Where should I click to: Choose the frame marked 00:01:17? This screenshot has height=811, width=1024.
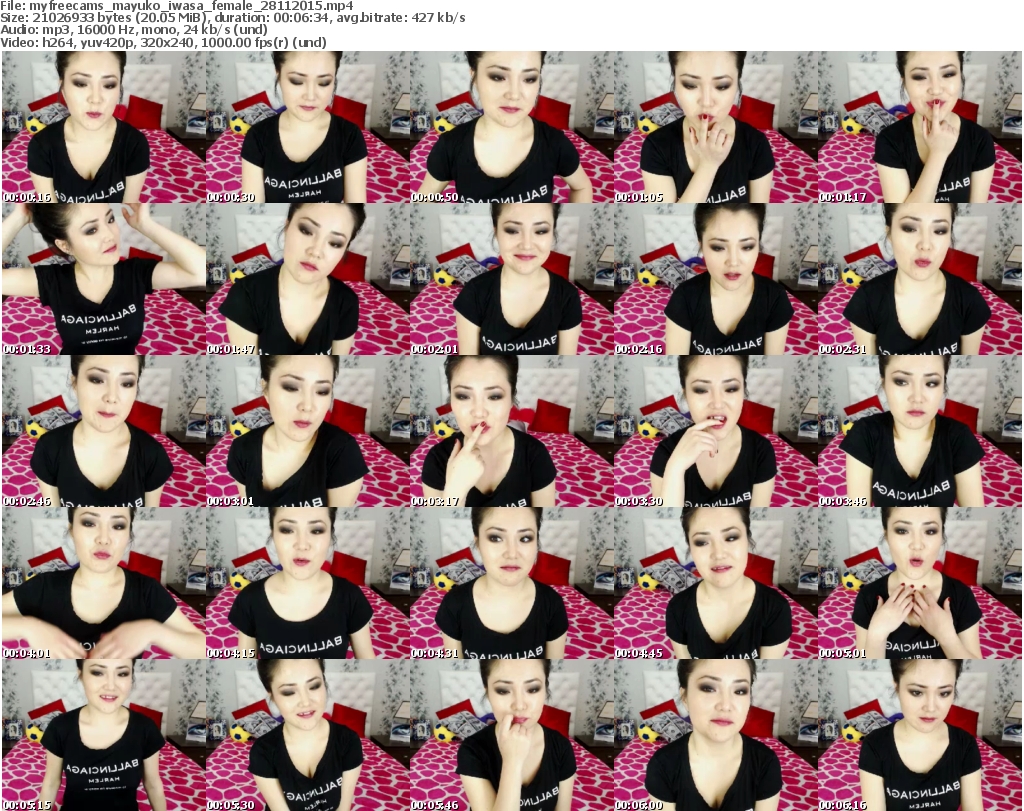920,127
